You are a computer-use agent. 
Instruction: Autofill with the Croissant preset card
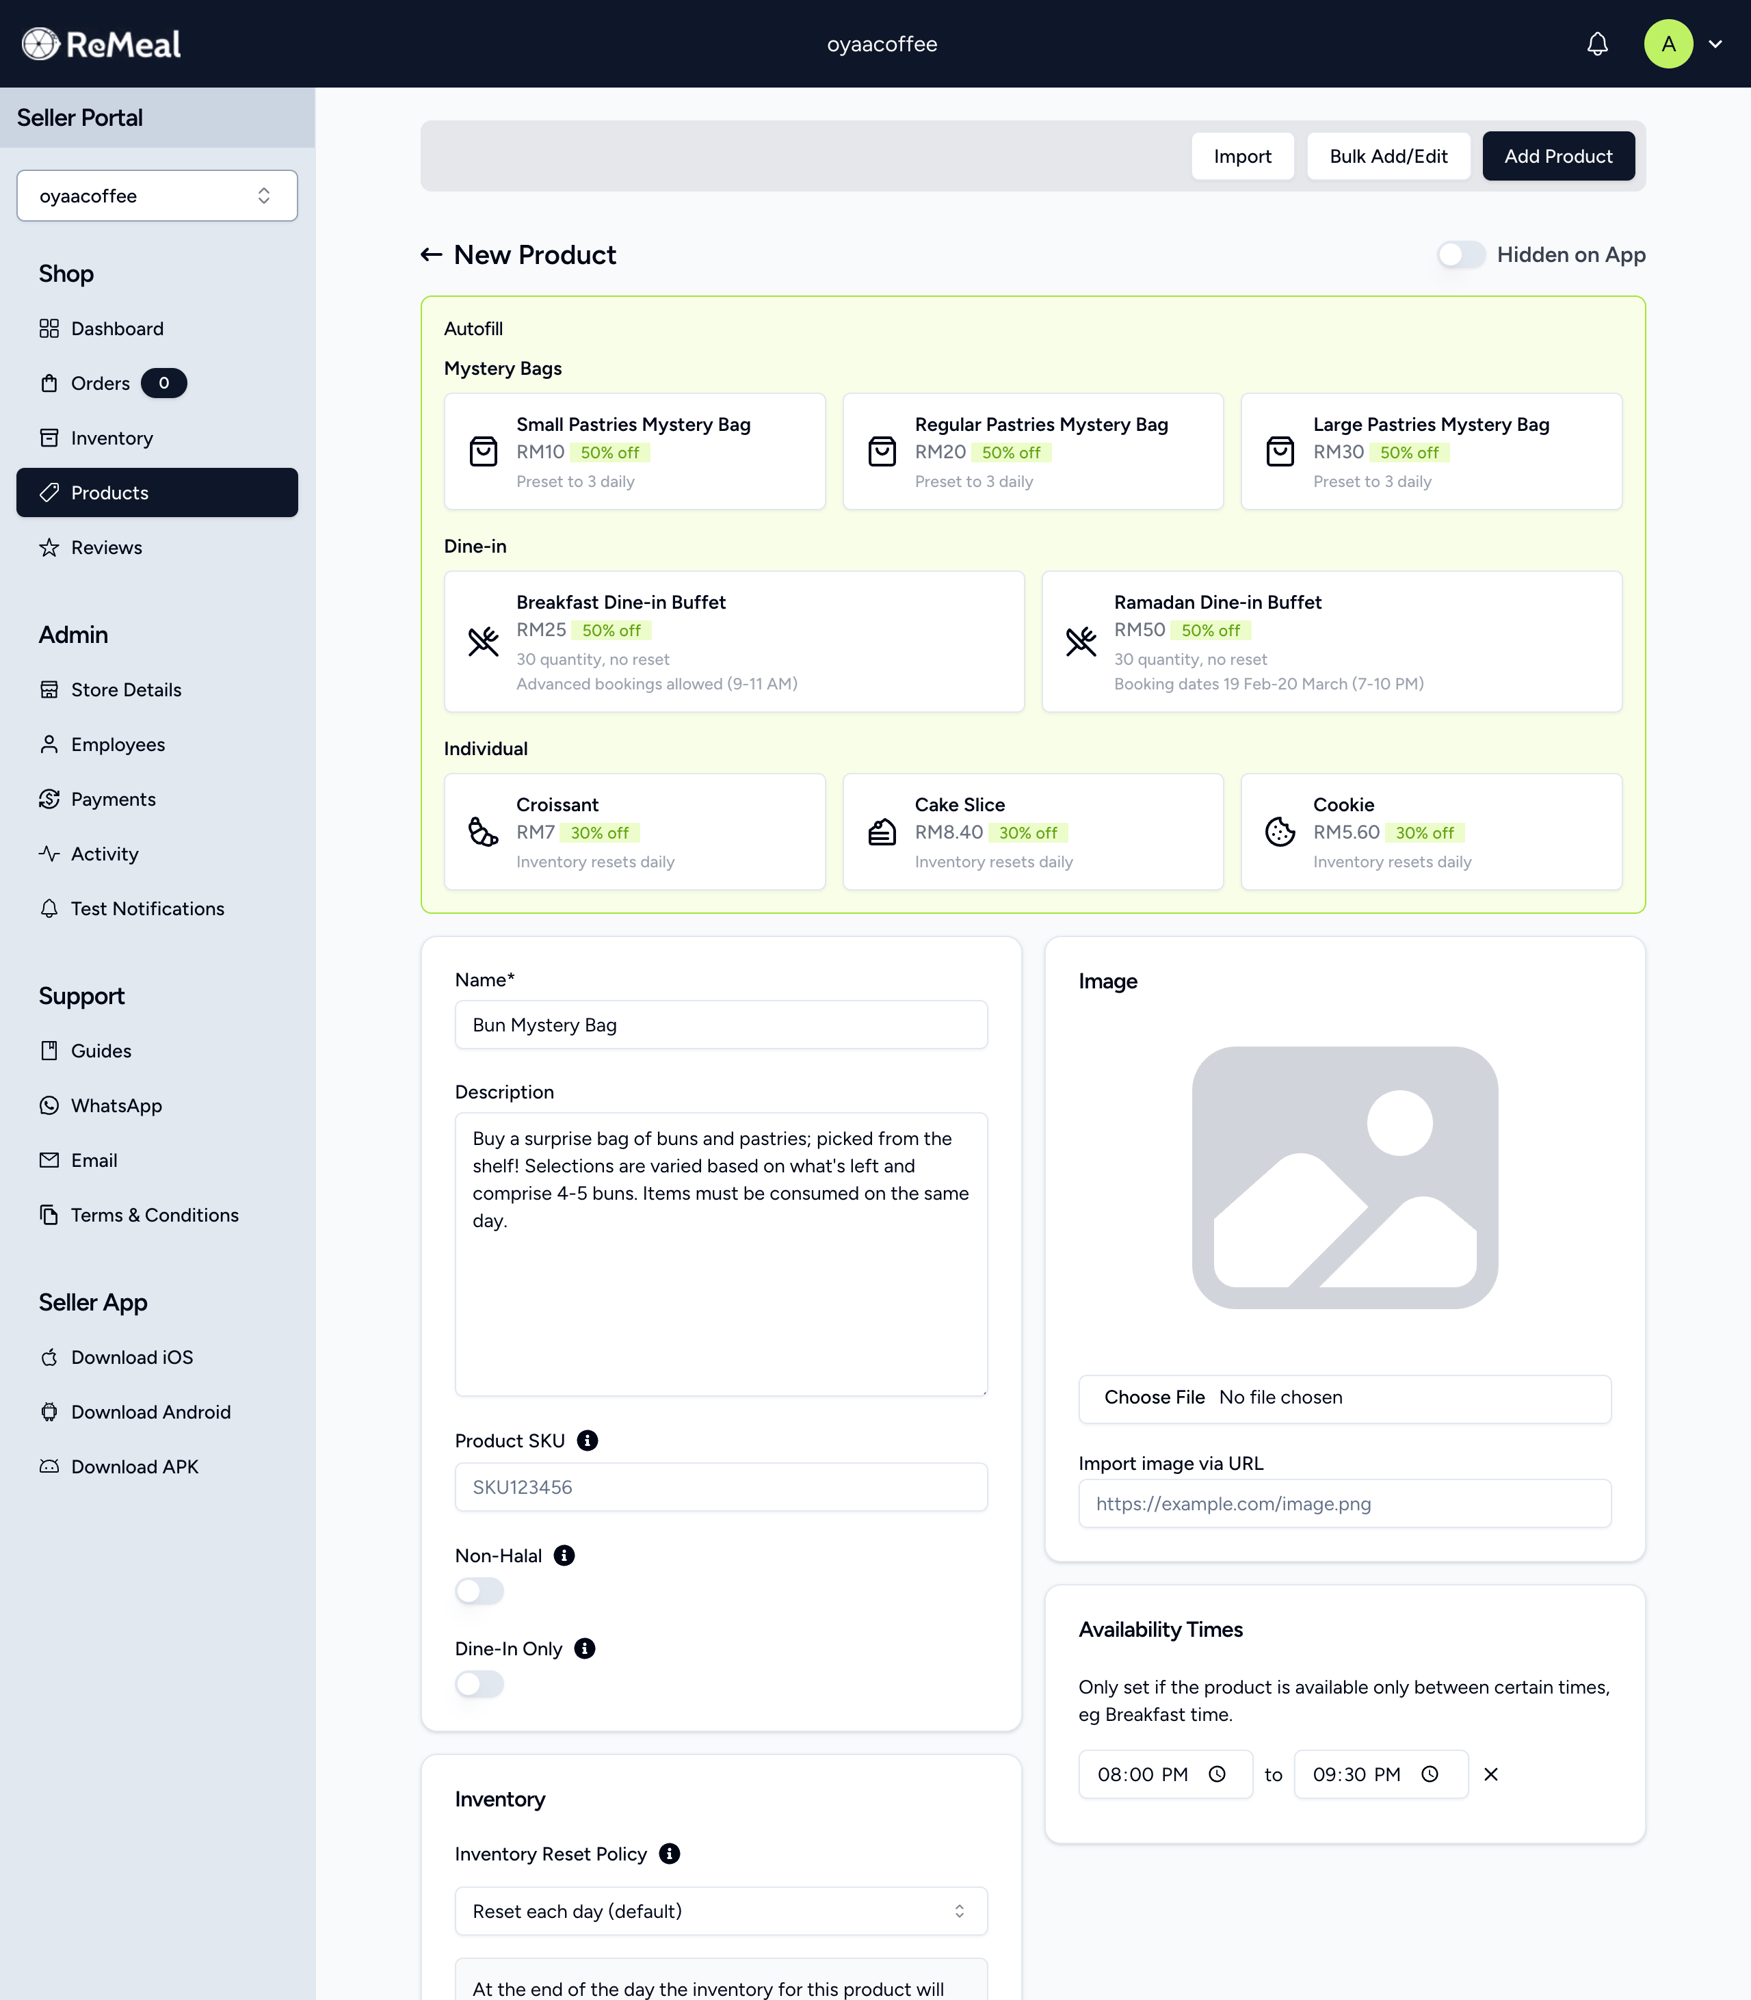tap(634, 832)
